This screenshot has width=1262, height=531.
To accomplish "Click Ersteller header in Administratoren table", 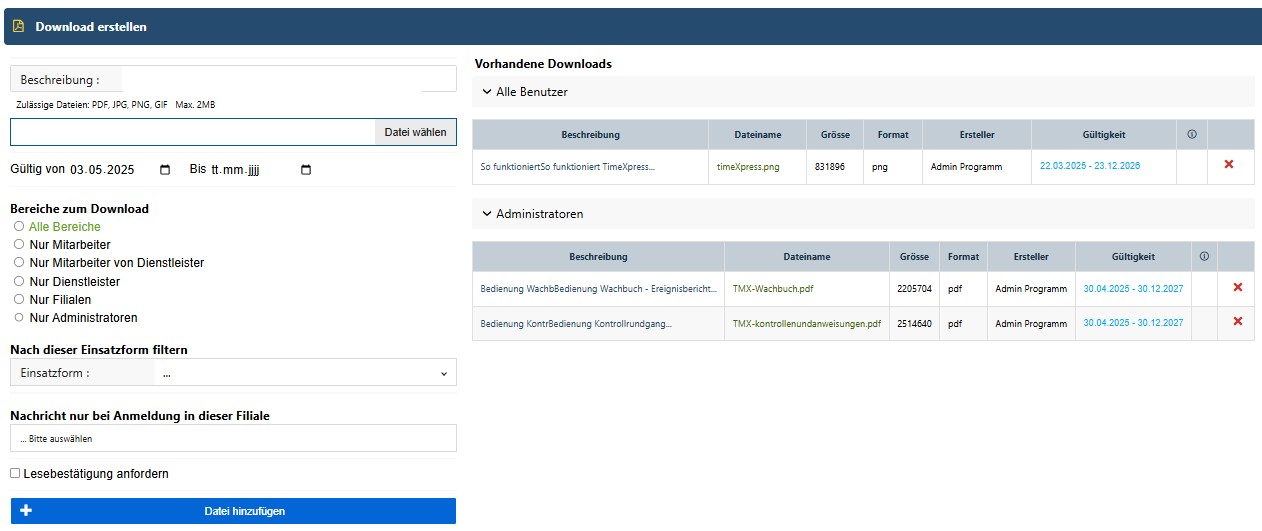I will tap(1031, 257).
